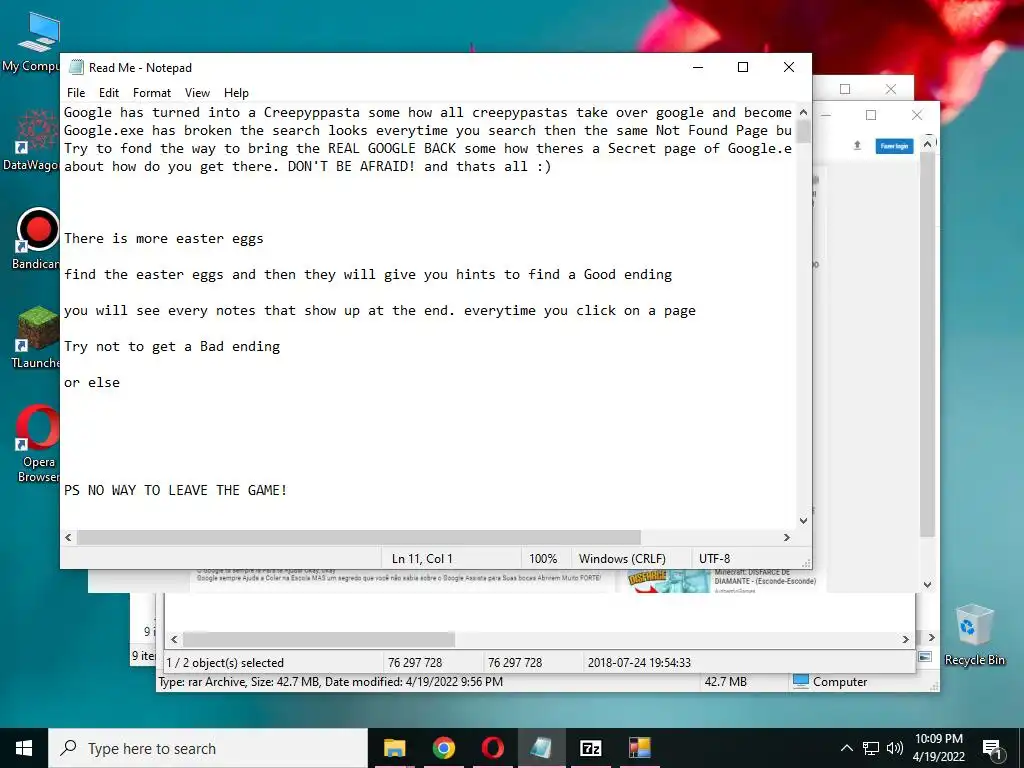Click the taskbar search box
The image size is (1024, 768).
click(x=208, y=748)
